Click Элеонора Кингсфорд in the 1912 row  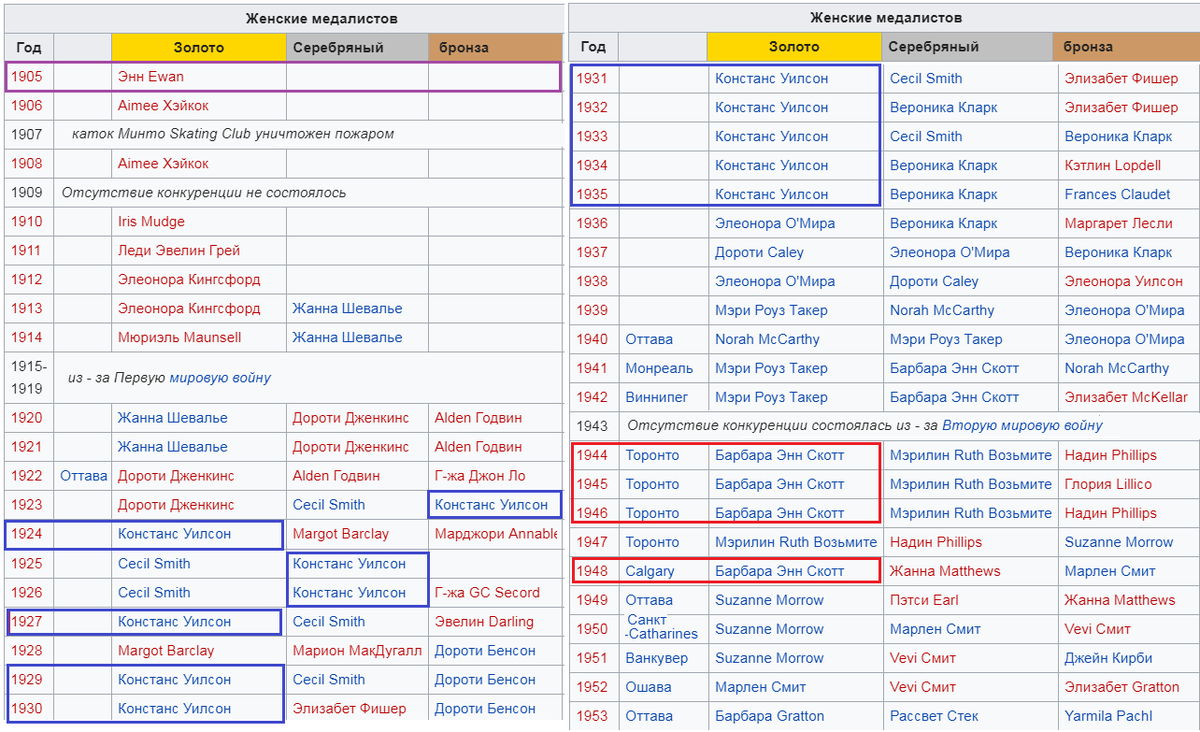(189, 279)
